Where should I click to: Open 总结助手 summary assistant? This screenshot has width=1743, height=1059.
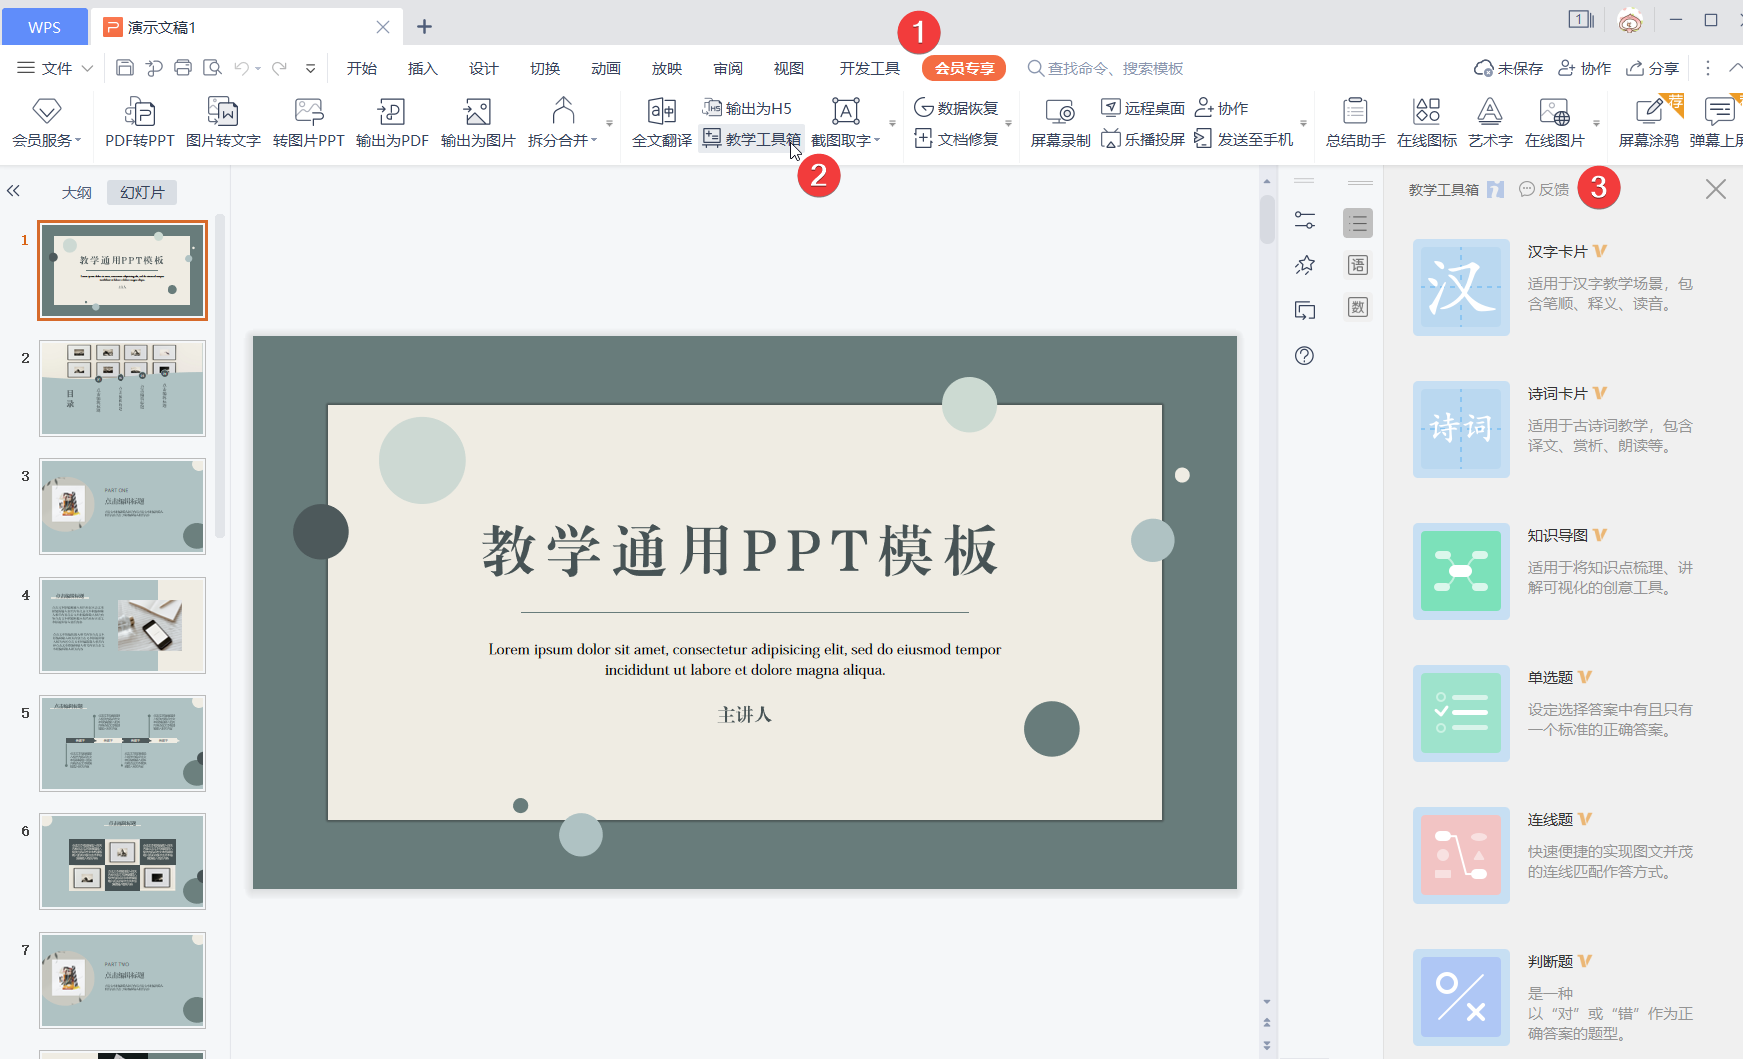click(x=1355, y=123)
